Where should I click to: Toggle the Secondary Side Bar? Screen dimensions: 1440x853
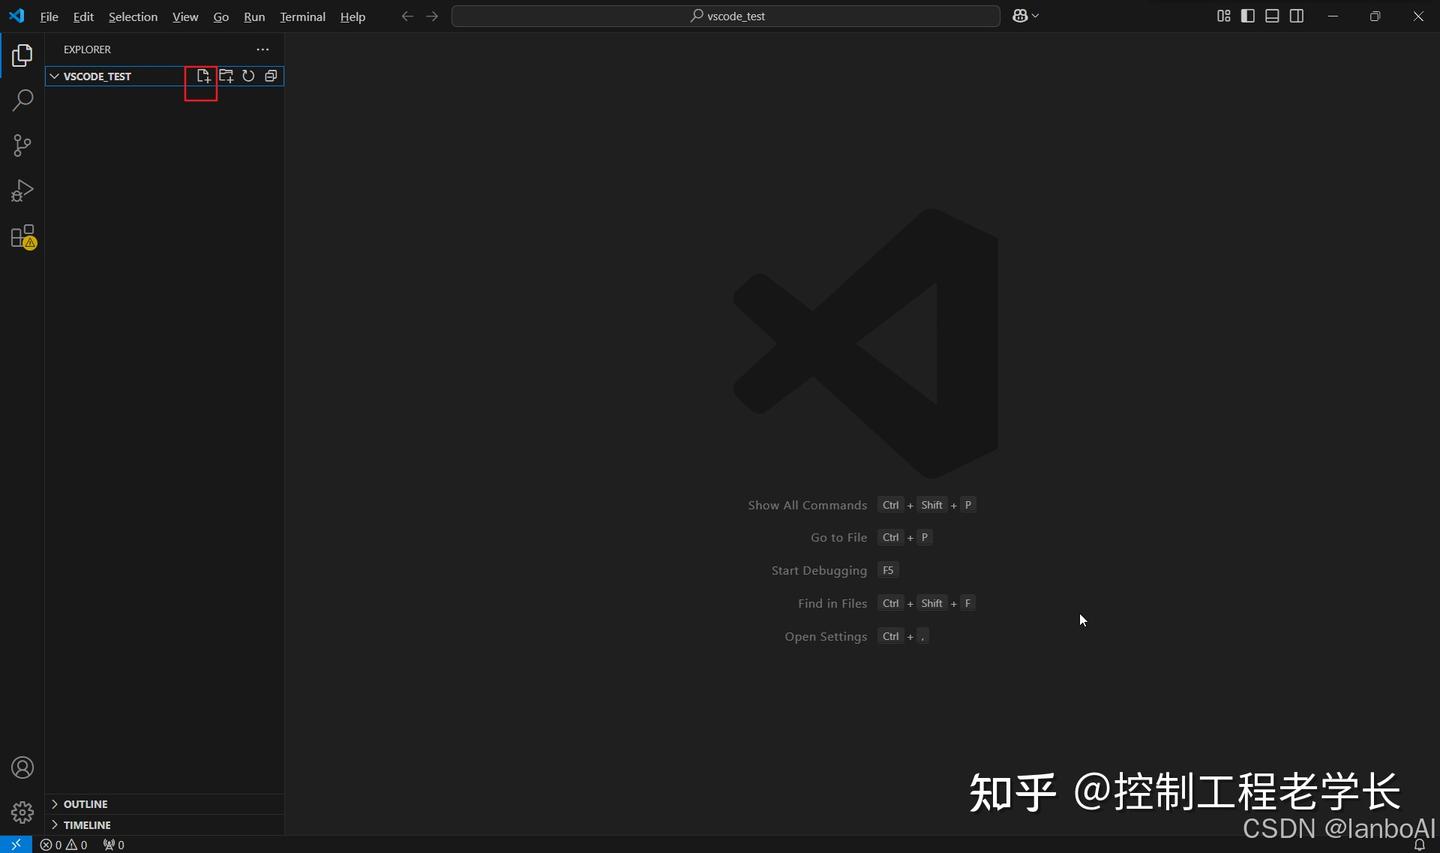point(1296,16)
